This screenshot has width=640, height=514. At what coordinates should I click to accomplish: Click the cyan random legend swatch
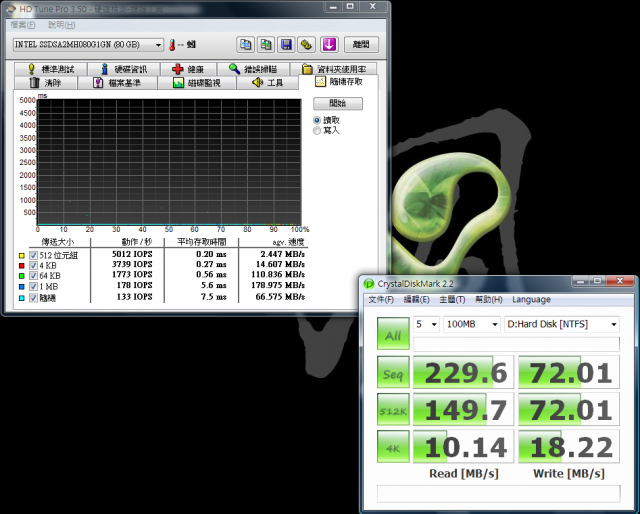click(22, 298)
